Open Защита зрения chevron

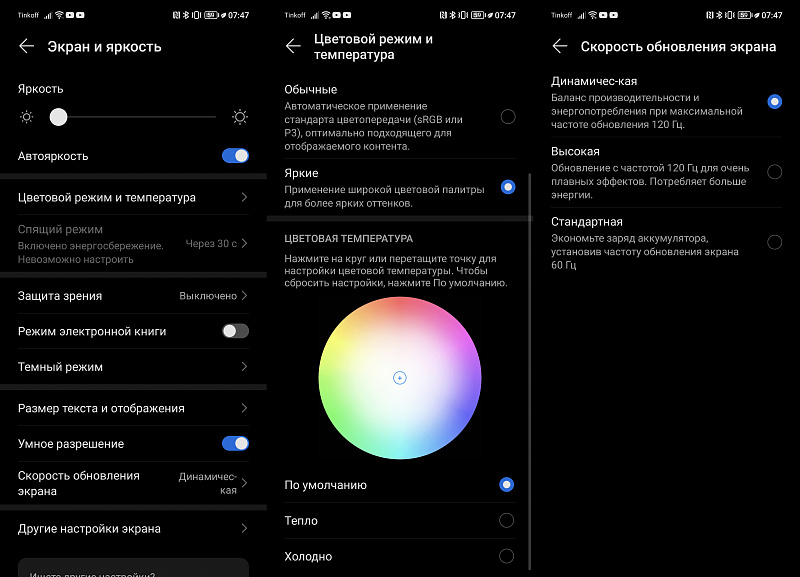[244, 296]
